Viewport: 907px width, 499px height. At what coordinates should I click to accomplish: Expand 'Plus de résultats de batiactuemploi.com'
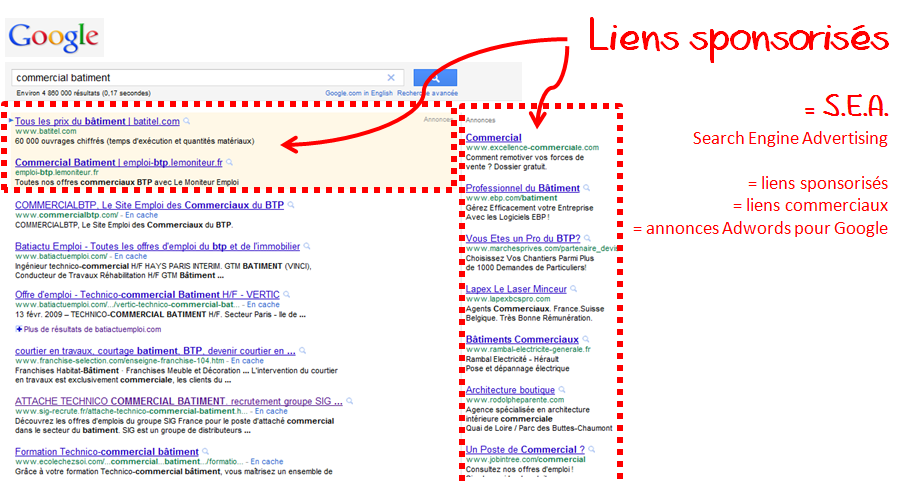pos(89,330)
